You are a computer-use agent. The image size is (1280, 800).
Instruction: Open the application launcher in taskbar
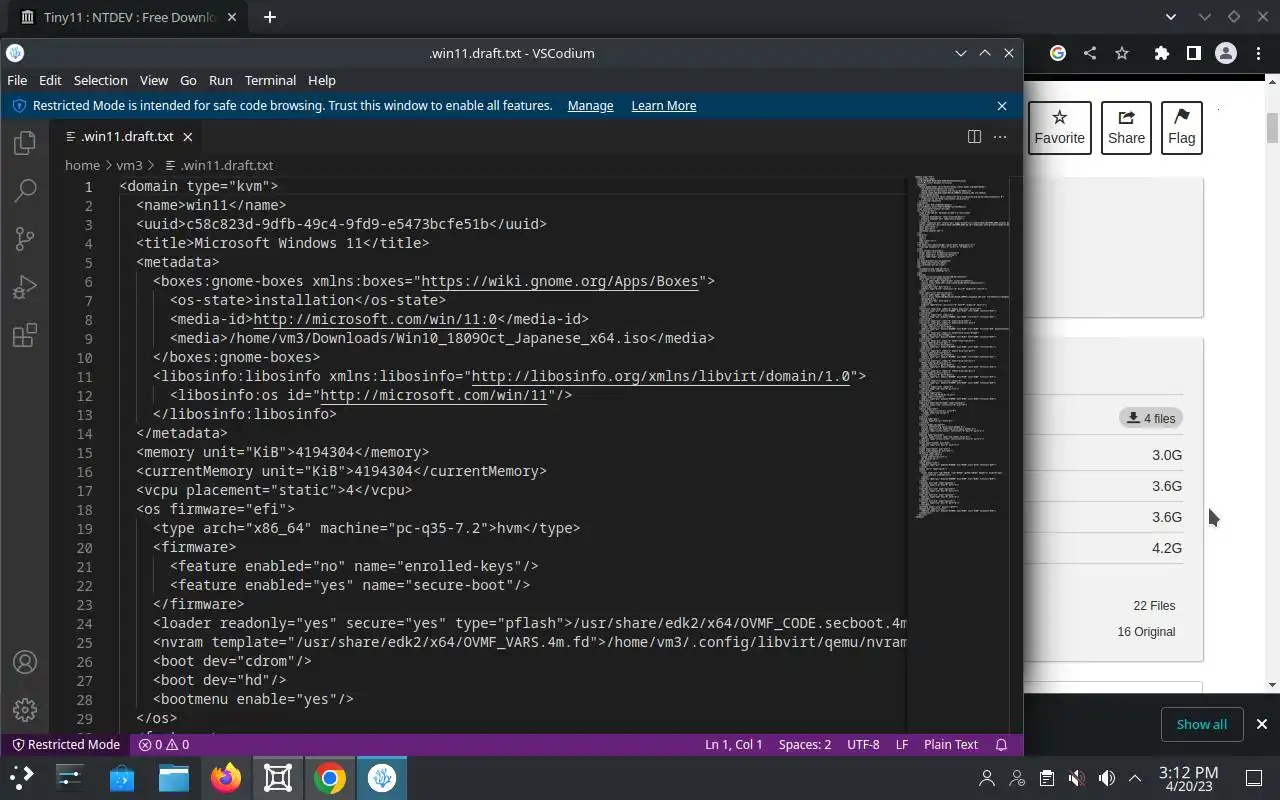pyautogui.click(x=21, y=777)
